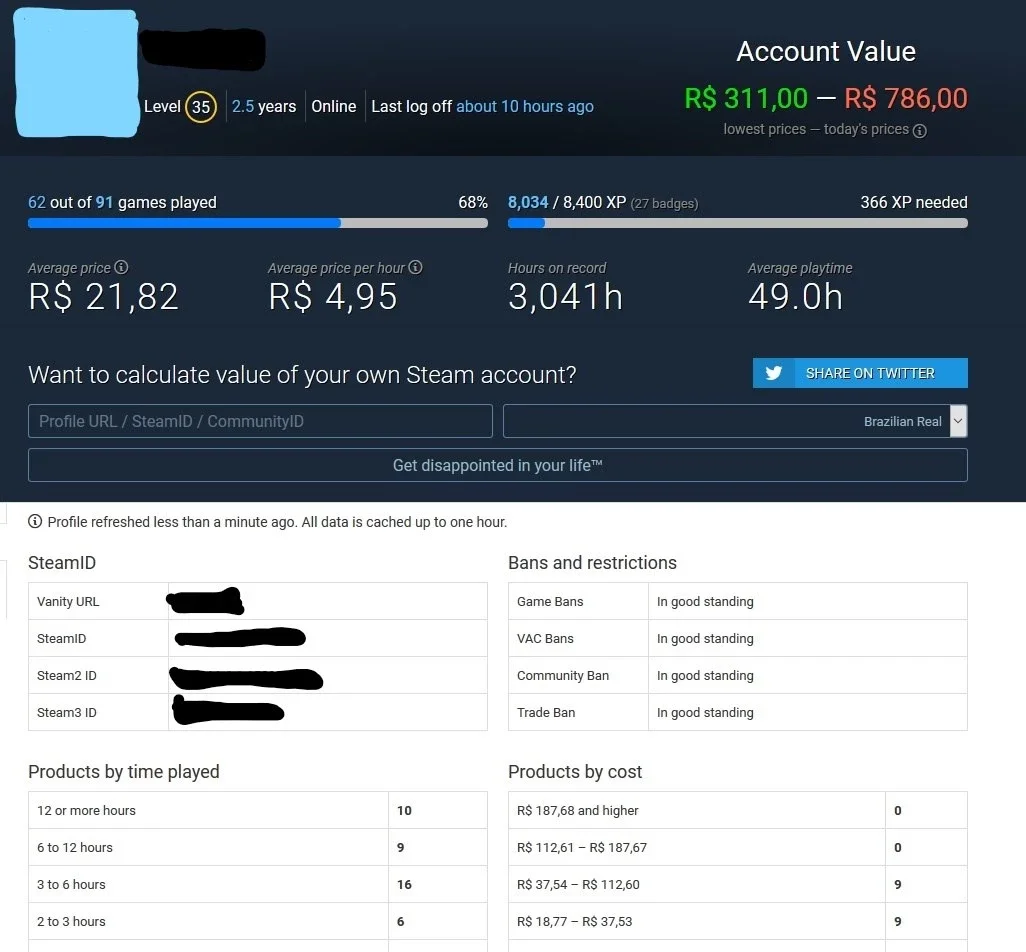Screen dimensions: 1026x952
Task: Click the info icon after today's prices
Action: click(919, 130)
